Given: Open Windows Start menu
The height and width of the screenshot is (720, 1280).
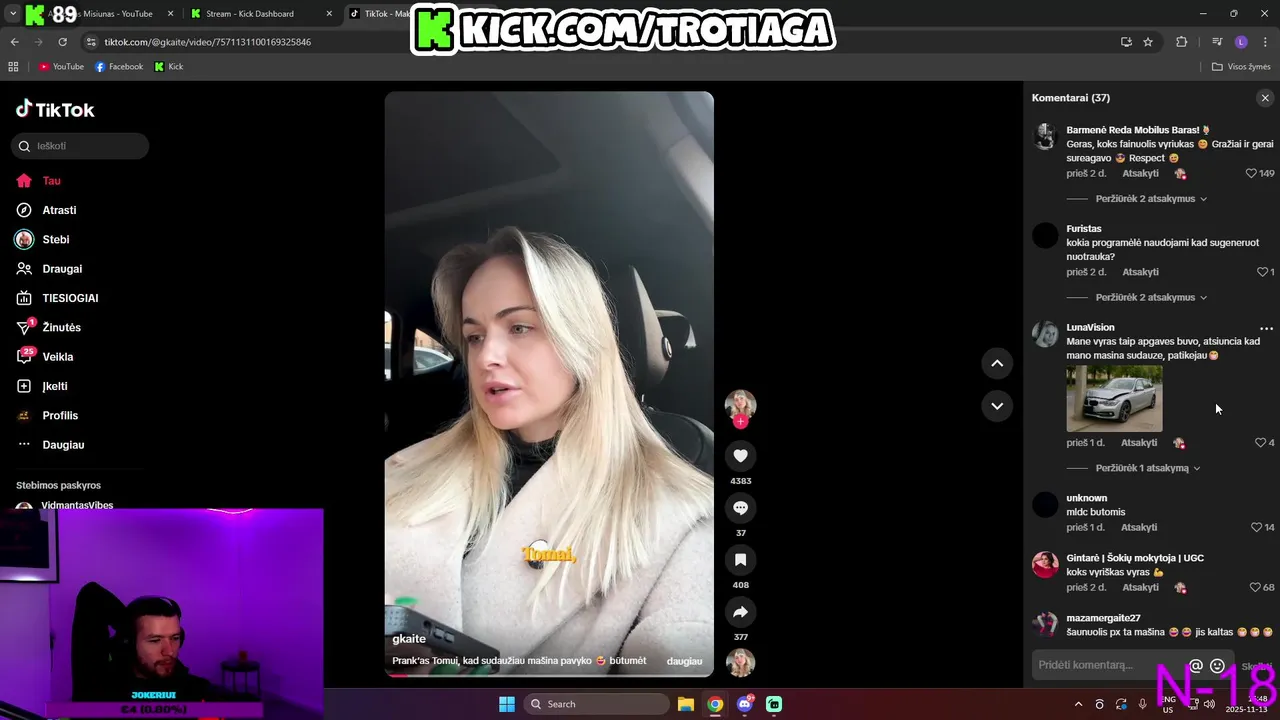Looking at the screenshot, I should click(506, 704).
